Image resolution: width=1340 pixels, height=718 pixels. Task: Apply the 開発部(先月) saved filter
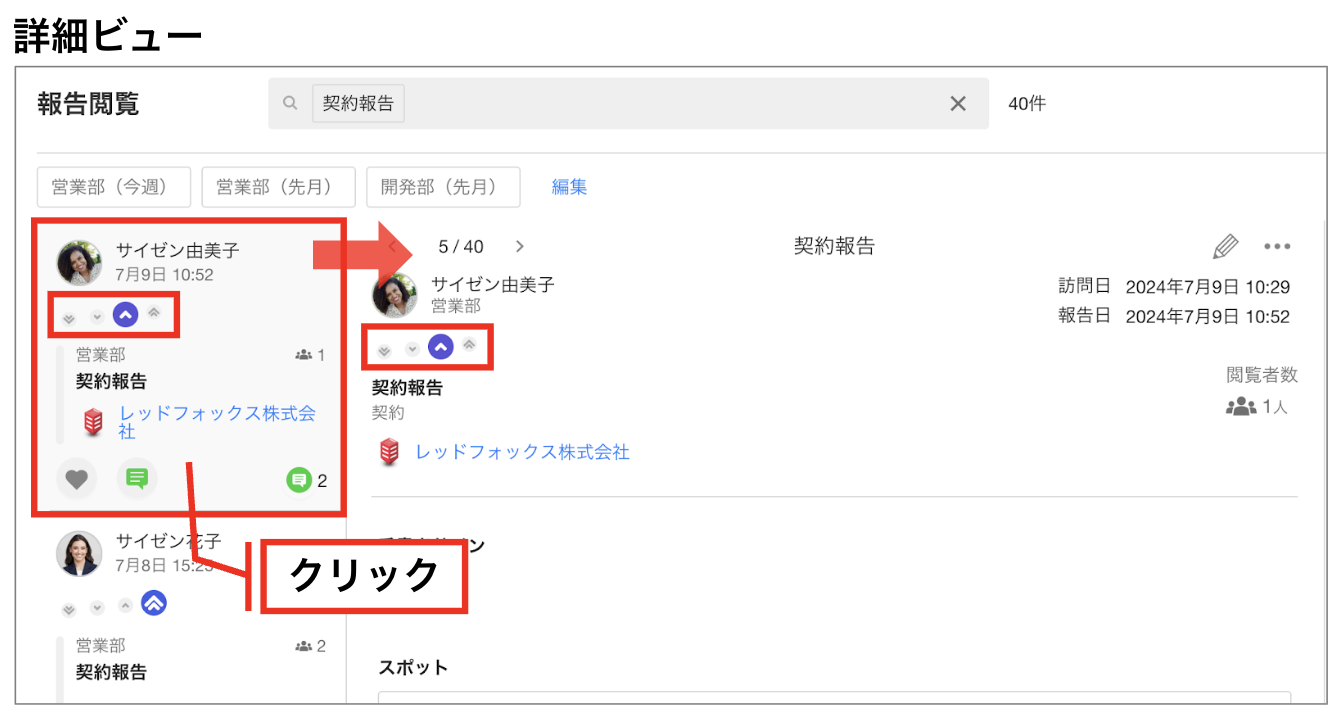coord(443,187)
